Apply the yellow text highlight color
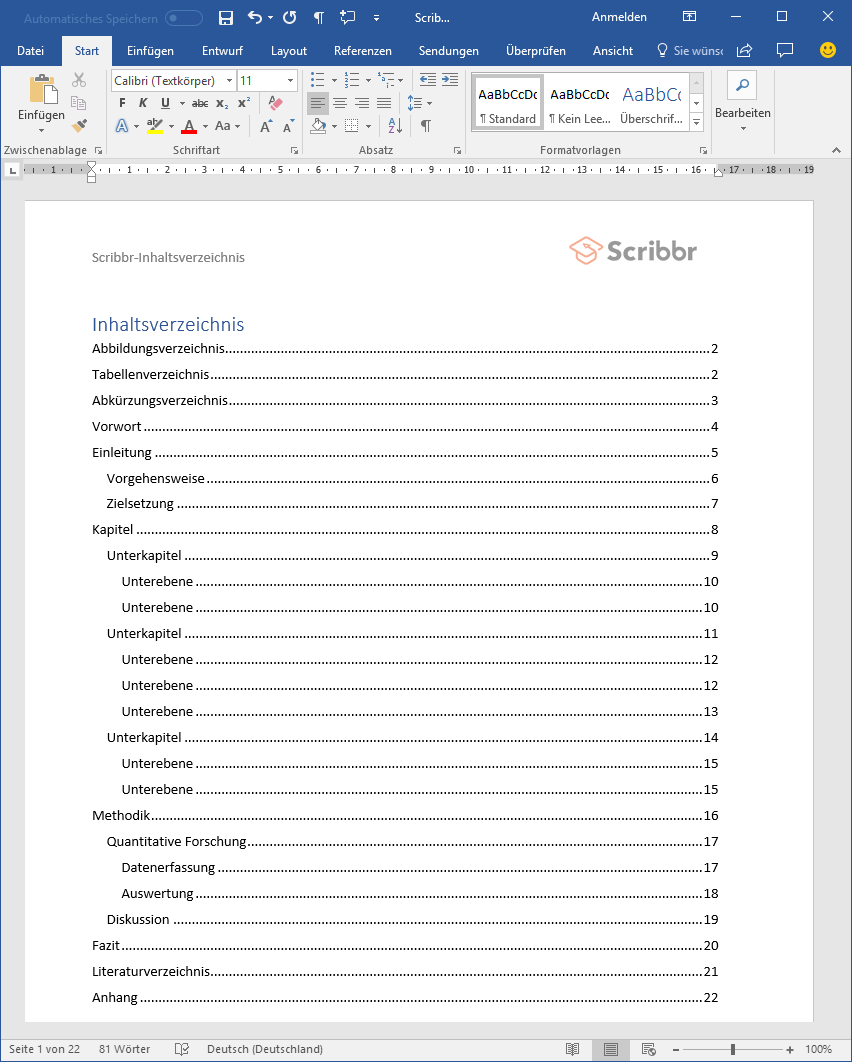852x1062 pixels. [x=154, y=126]
